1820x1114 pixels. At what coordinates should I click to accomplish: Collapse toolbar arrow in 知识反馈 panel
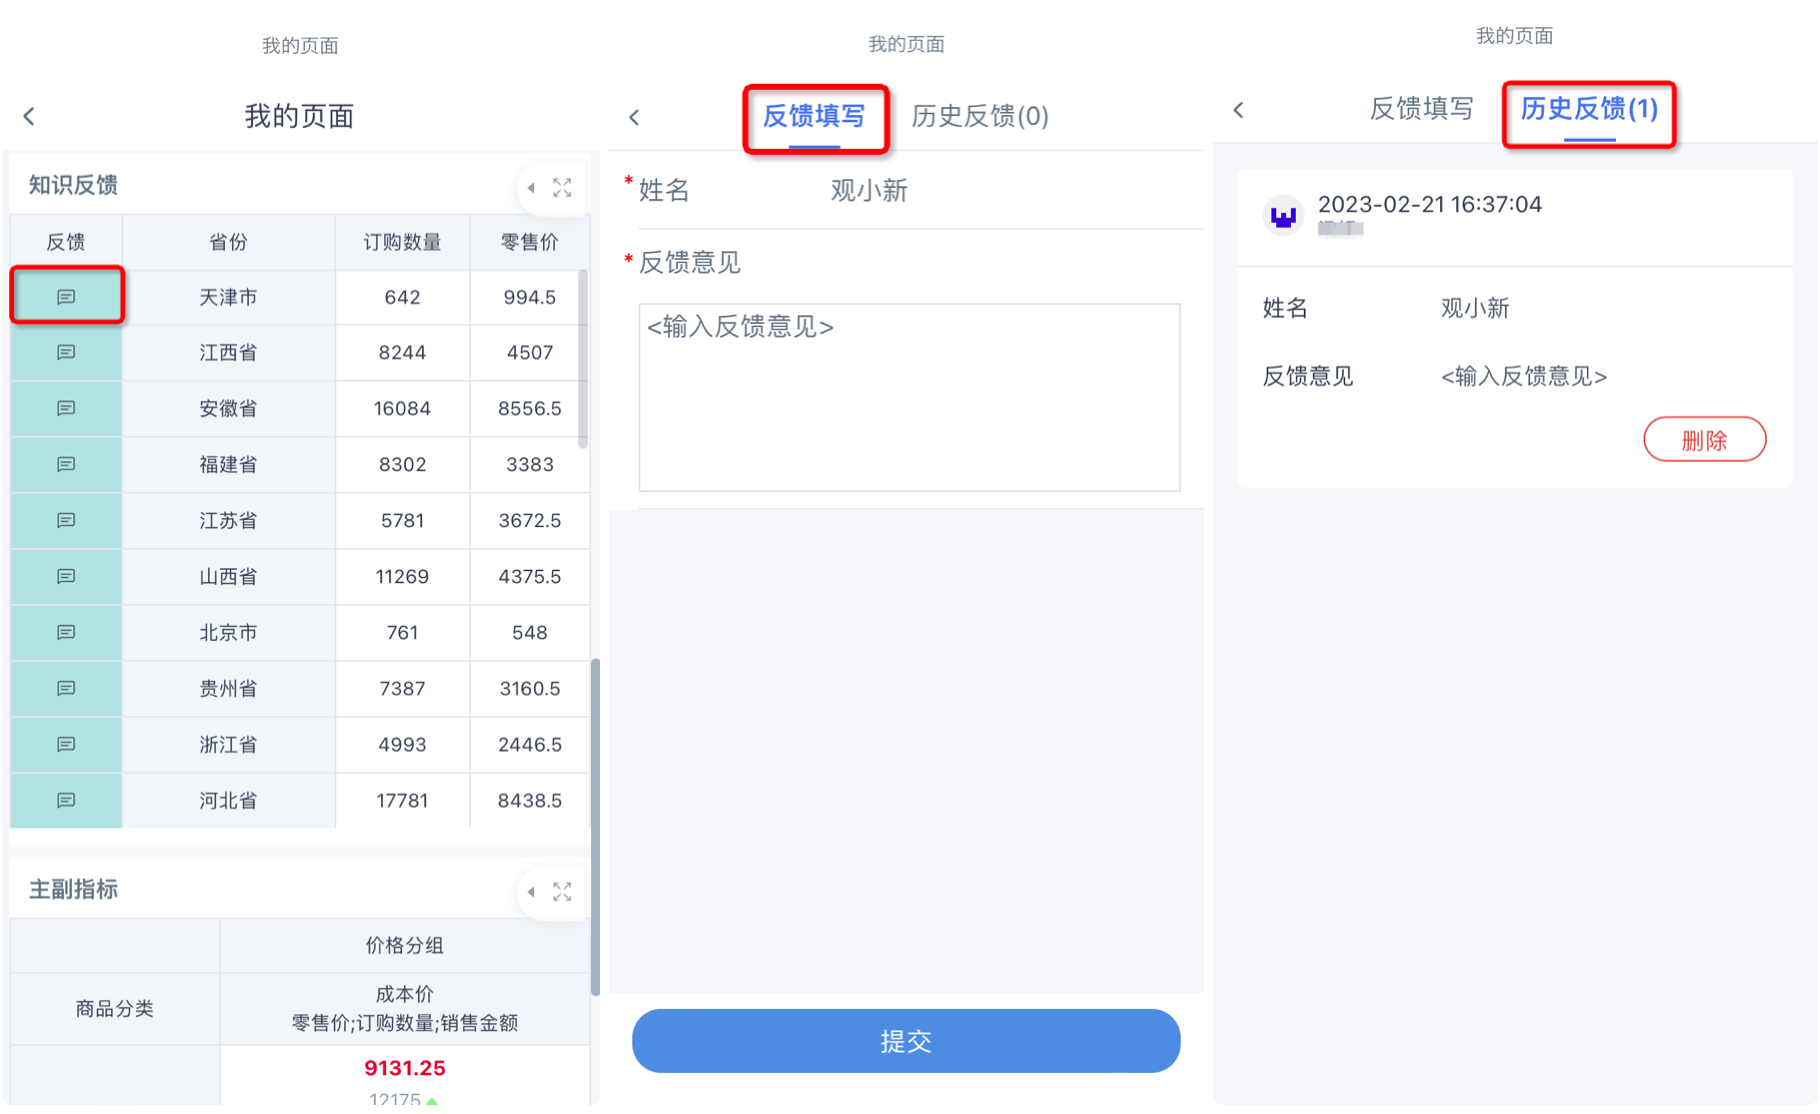tap(531, 188)
